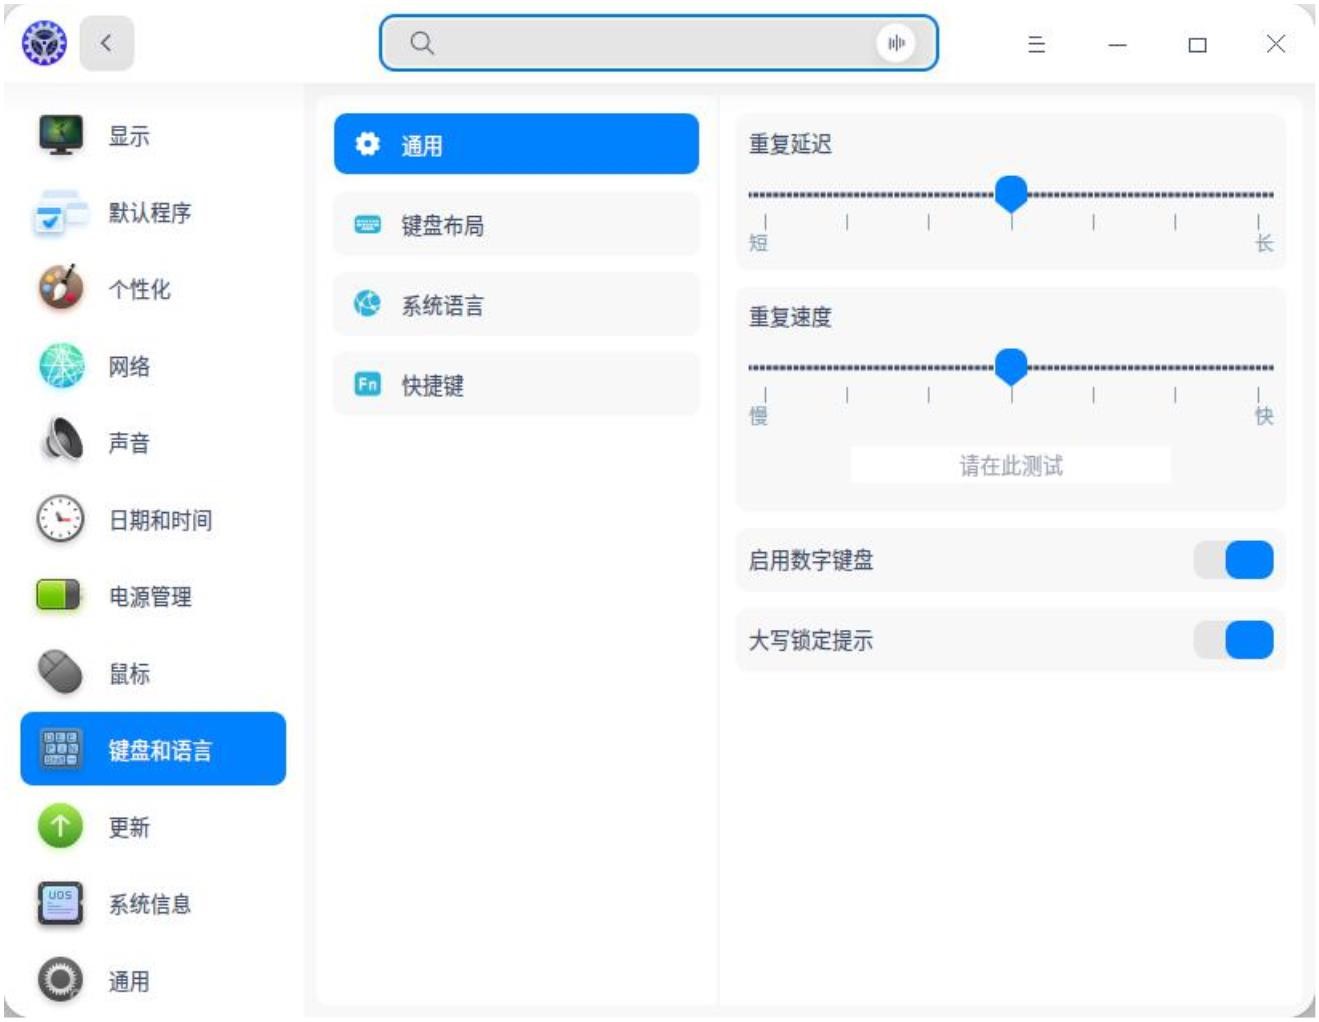Open 显示 monitor icon in sidebar

coord(61,135)
